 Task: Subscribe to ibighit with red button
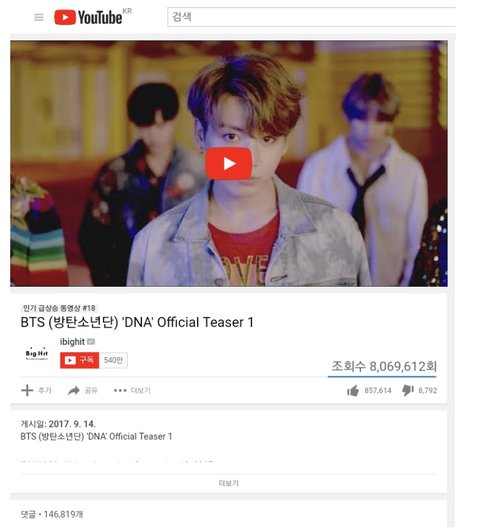click(79, 360)
